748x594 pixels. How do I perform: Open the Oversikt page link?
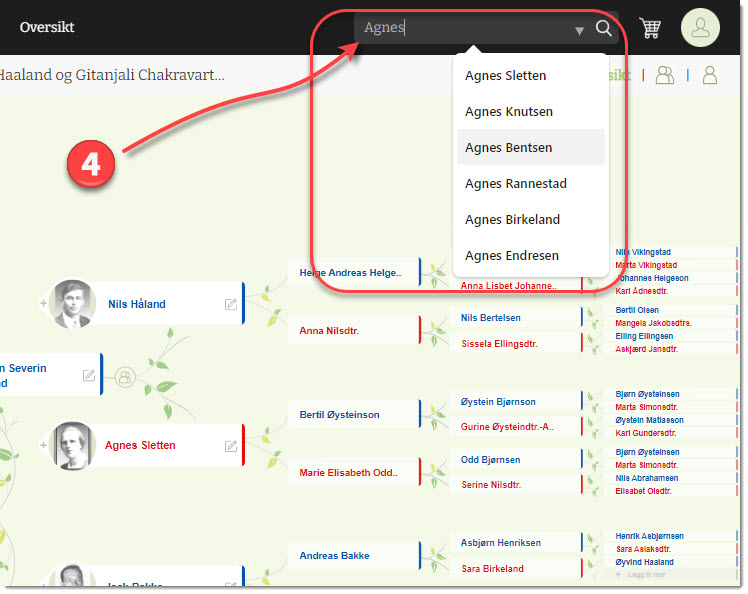(x=47, y=27)
